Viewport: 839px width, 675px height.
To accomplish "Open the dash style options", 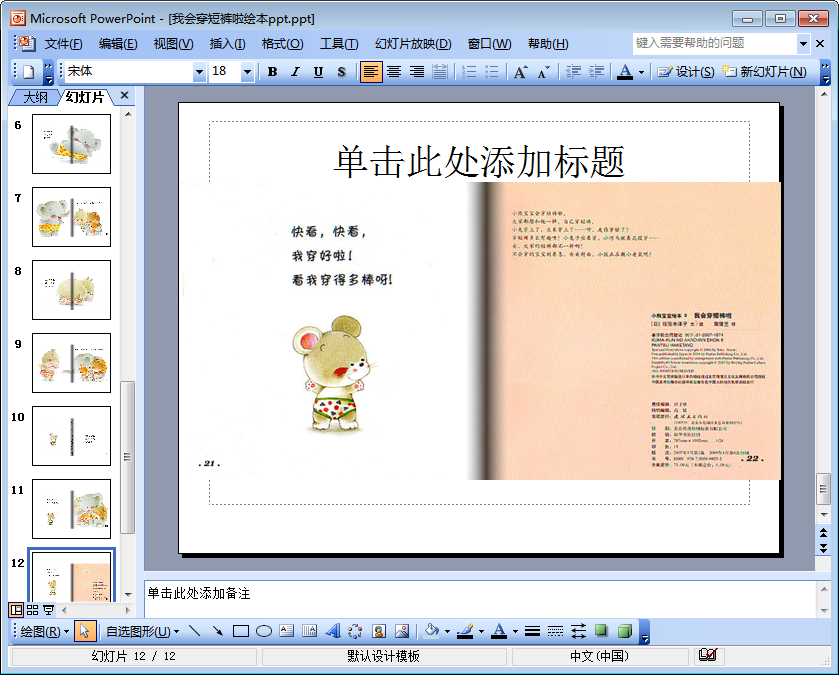I will [x=555, y=631].
